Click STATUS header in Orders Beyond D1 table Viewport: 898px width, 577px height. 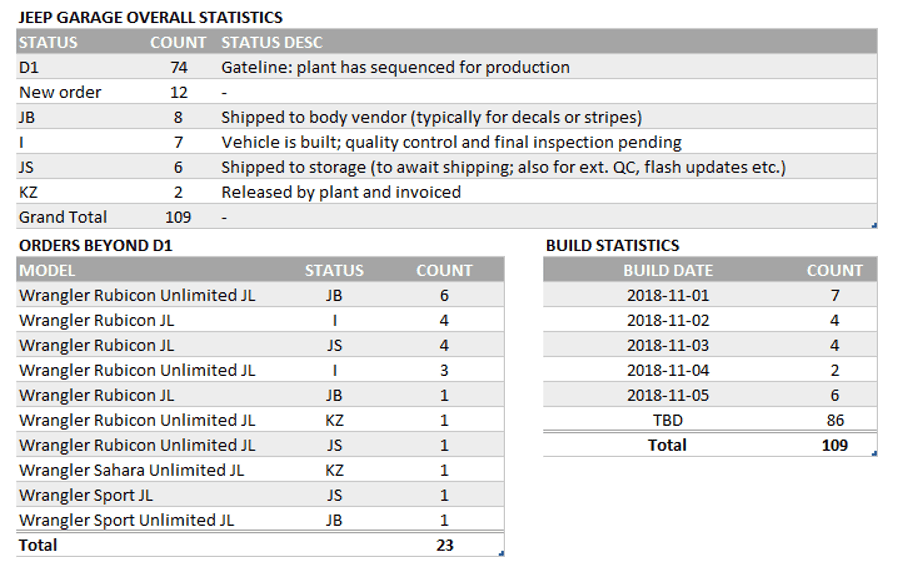pos(334,270)
